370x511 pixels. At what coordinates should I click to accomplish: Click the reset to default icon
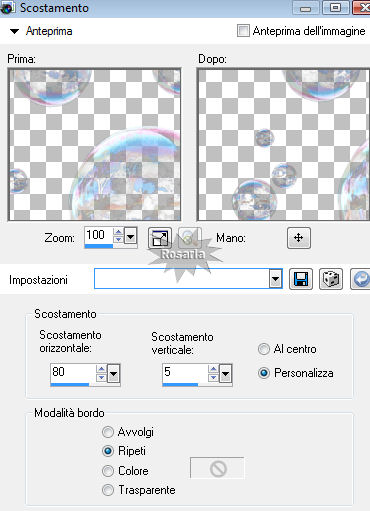(x=361, y=279)
